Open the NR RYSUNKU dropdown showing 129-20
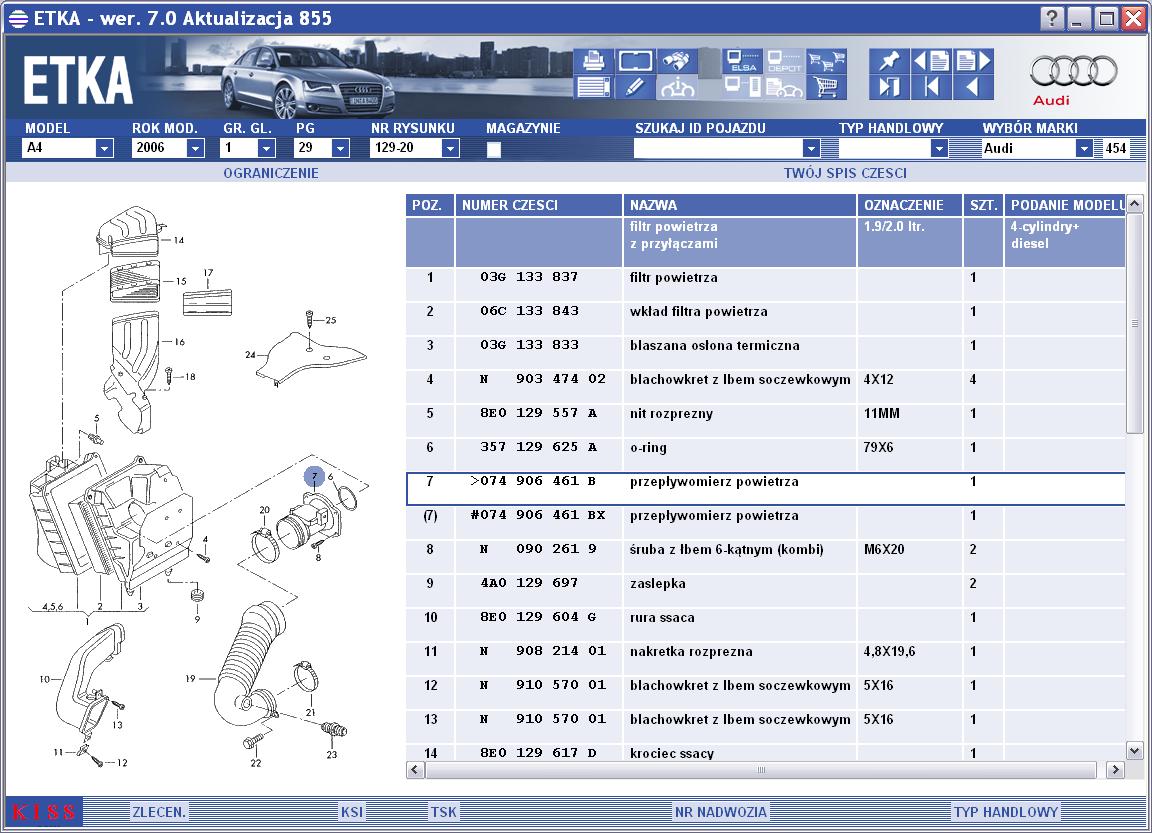Screen dimensions: 1152x833 click(x=450, y=148)
